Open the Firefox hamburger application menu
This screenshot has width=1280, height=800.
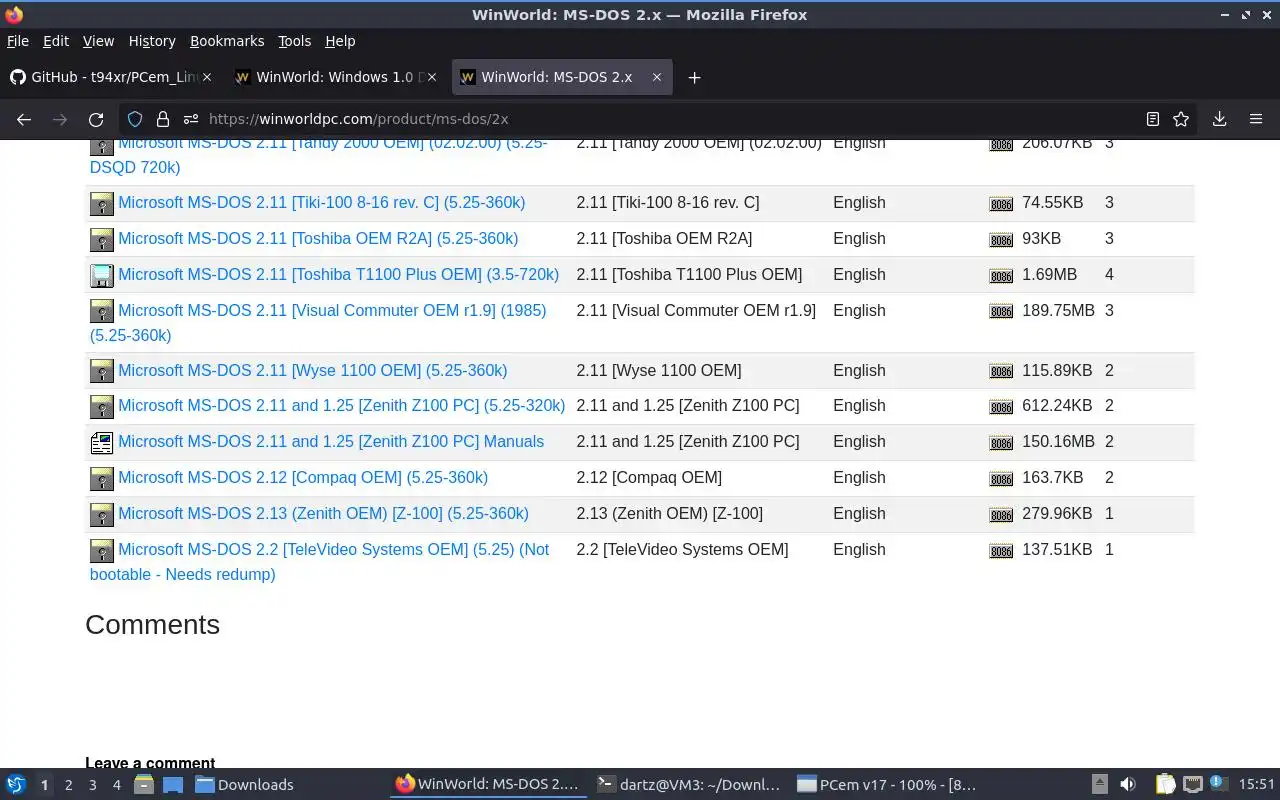(x=1256, y=119)
